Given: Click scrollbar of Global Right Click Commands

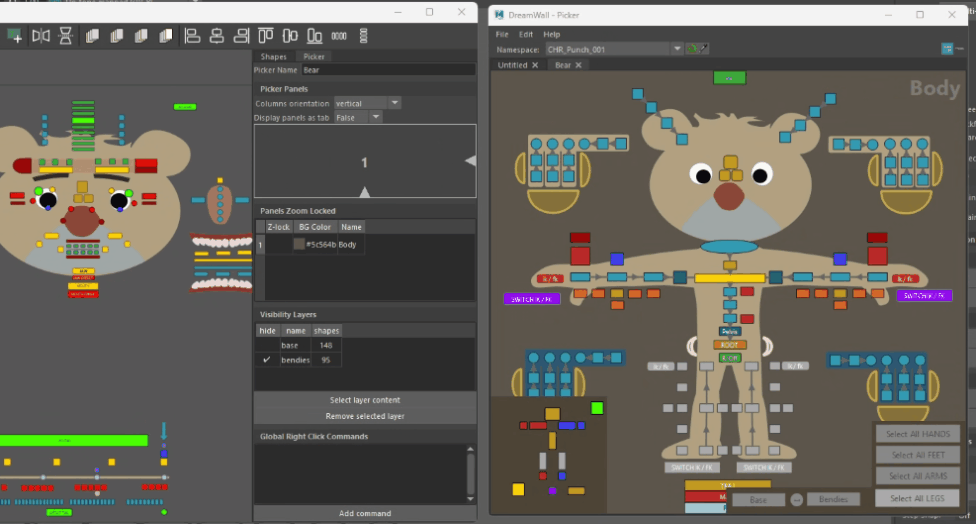Looking at the screenshot, I should coord(471,474).
